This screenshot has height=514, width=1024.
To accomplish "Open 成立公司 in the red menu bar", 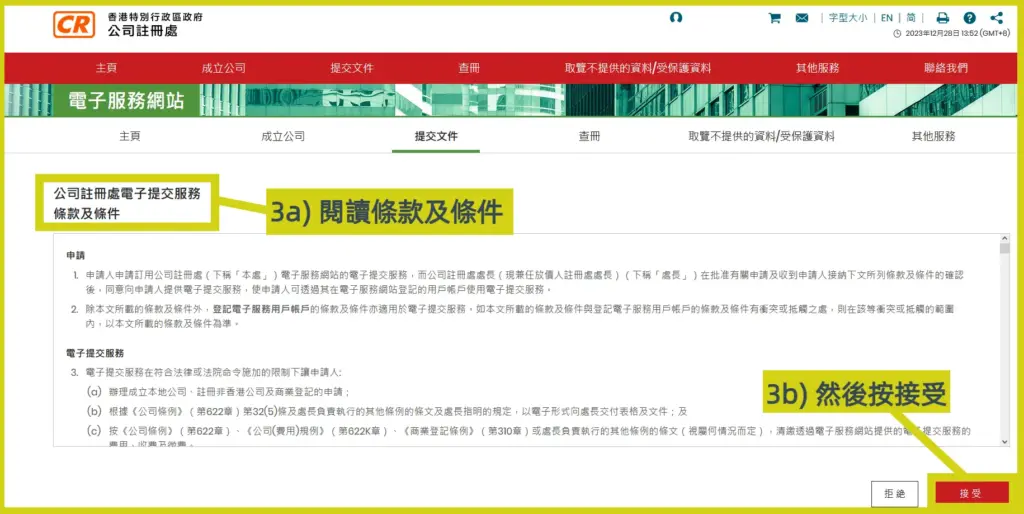I will (x=223, y=68).
